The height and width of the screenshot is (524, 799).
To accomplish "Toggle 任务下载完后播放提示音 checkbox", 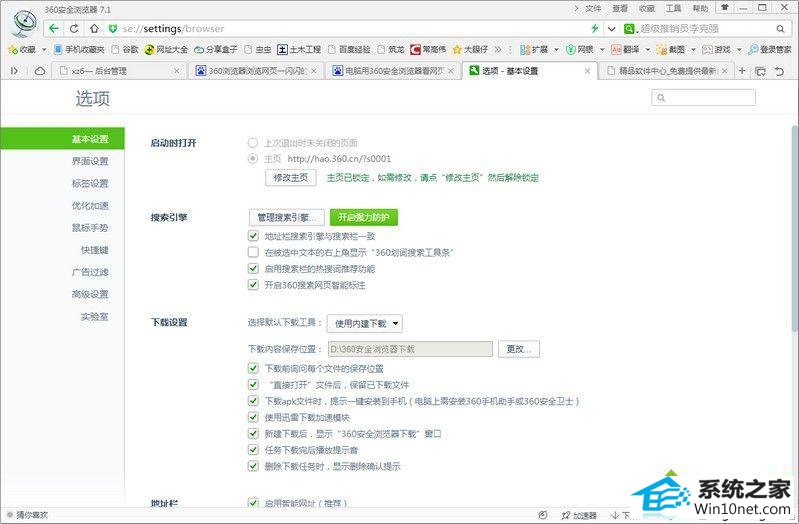I will coord(253,450).
